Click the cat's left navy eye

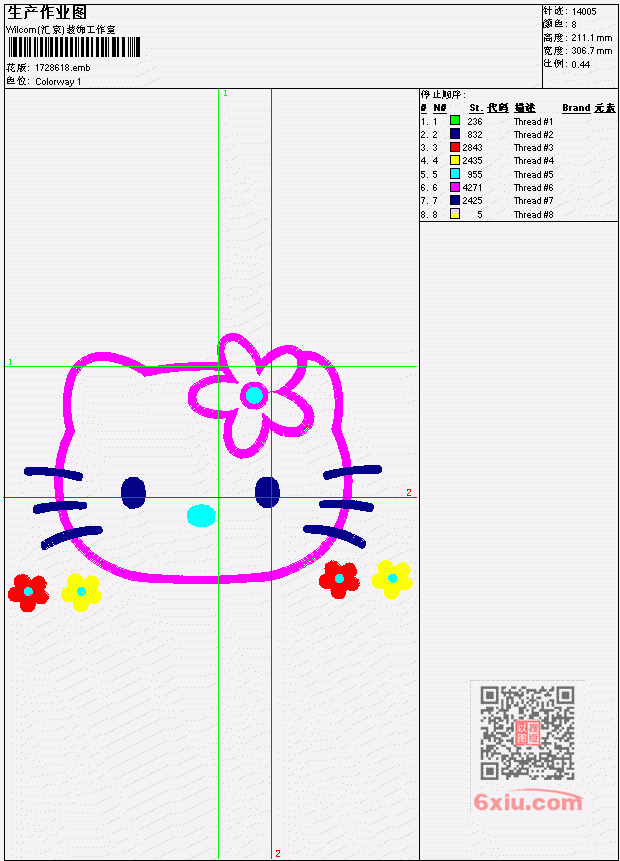pyautogui.click(x=133, y=493)
